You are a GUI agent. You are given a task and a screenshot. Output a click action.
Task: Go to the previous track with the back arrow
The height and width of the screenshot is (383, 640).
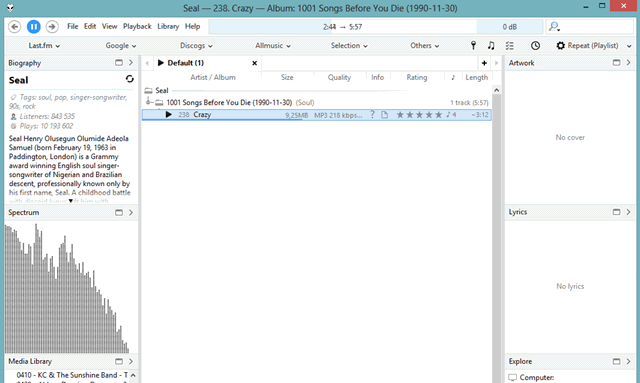[15, 27]
